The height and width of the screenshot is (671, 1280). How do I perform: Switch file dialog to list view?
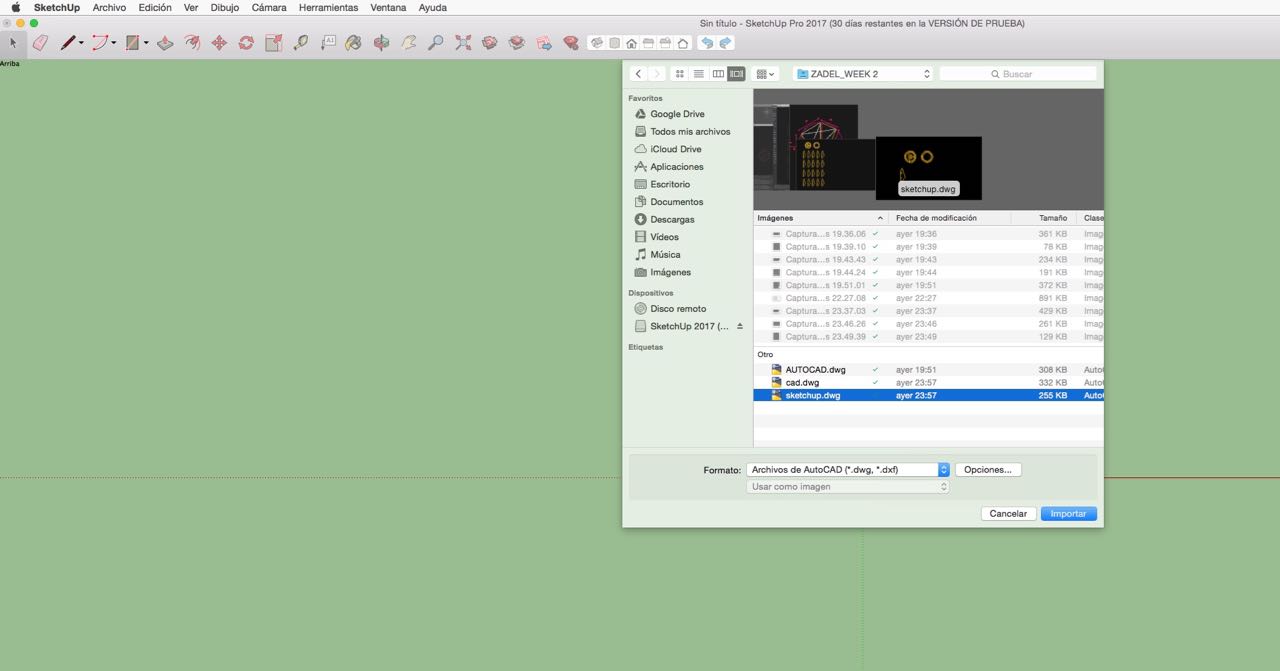699,74
